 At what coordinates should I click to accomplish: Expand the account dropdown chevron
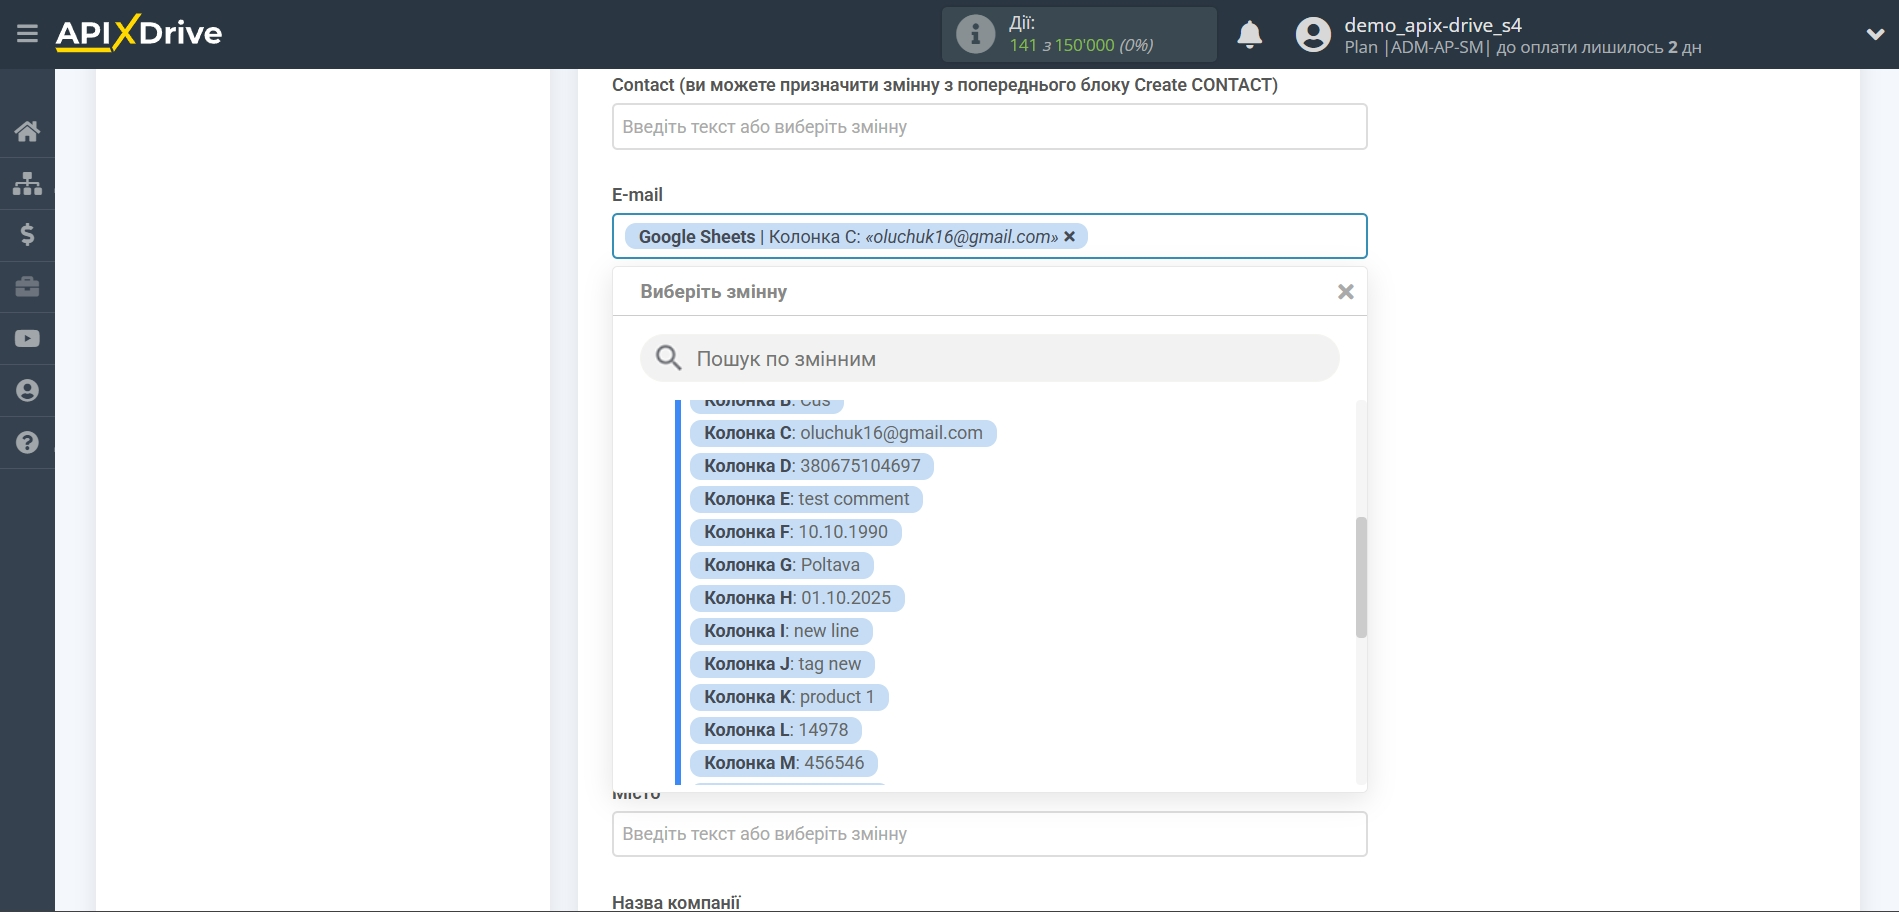tap(1875, 35)
